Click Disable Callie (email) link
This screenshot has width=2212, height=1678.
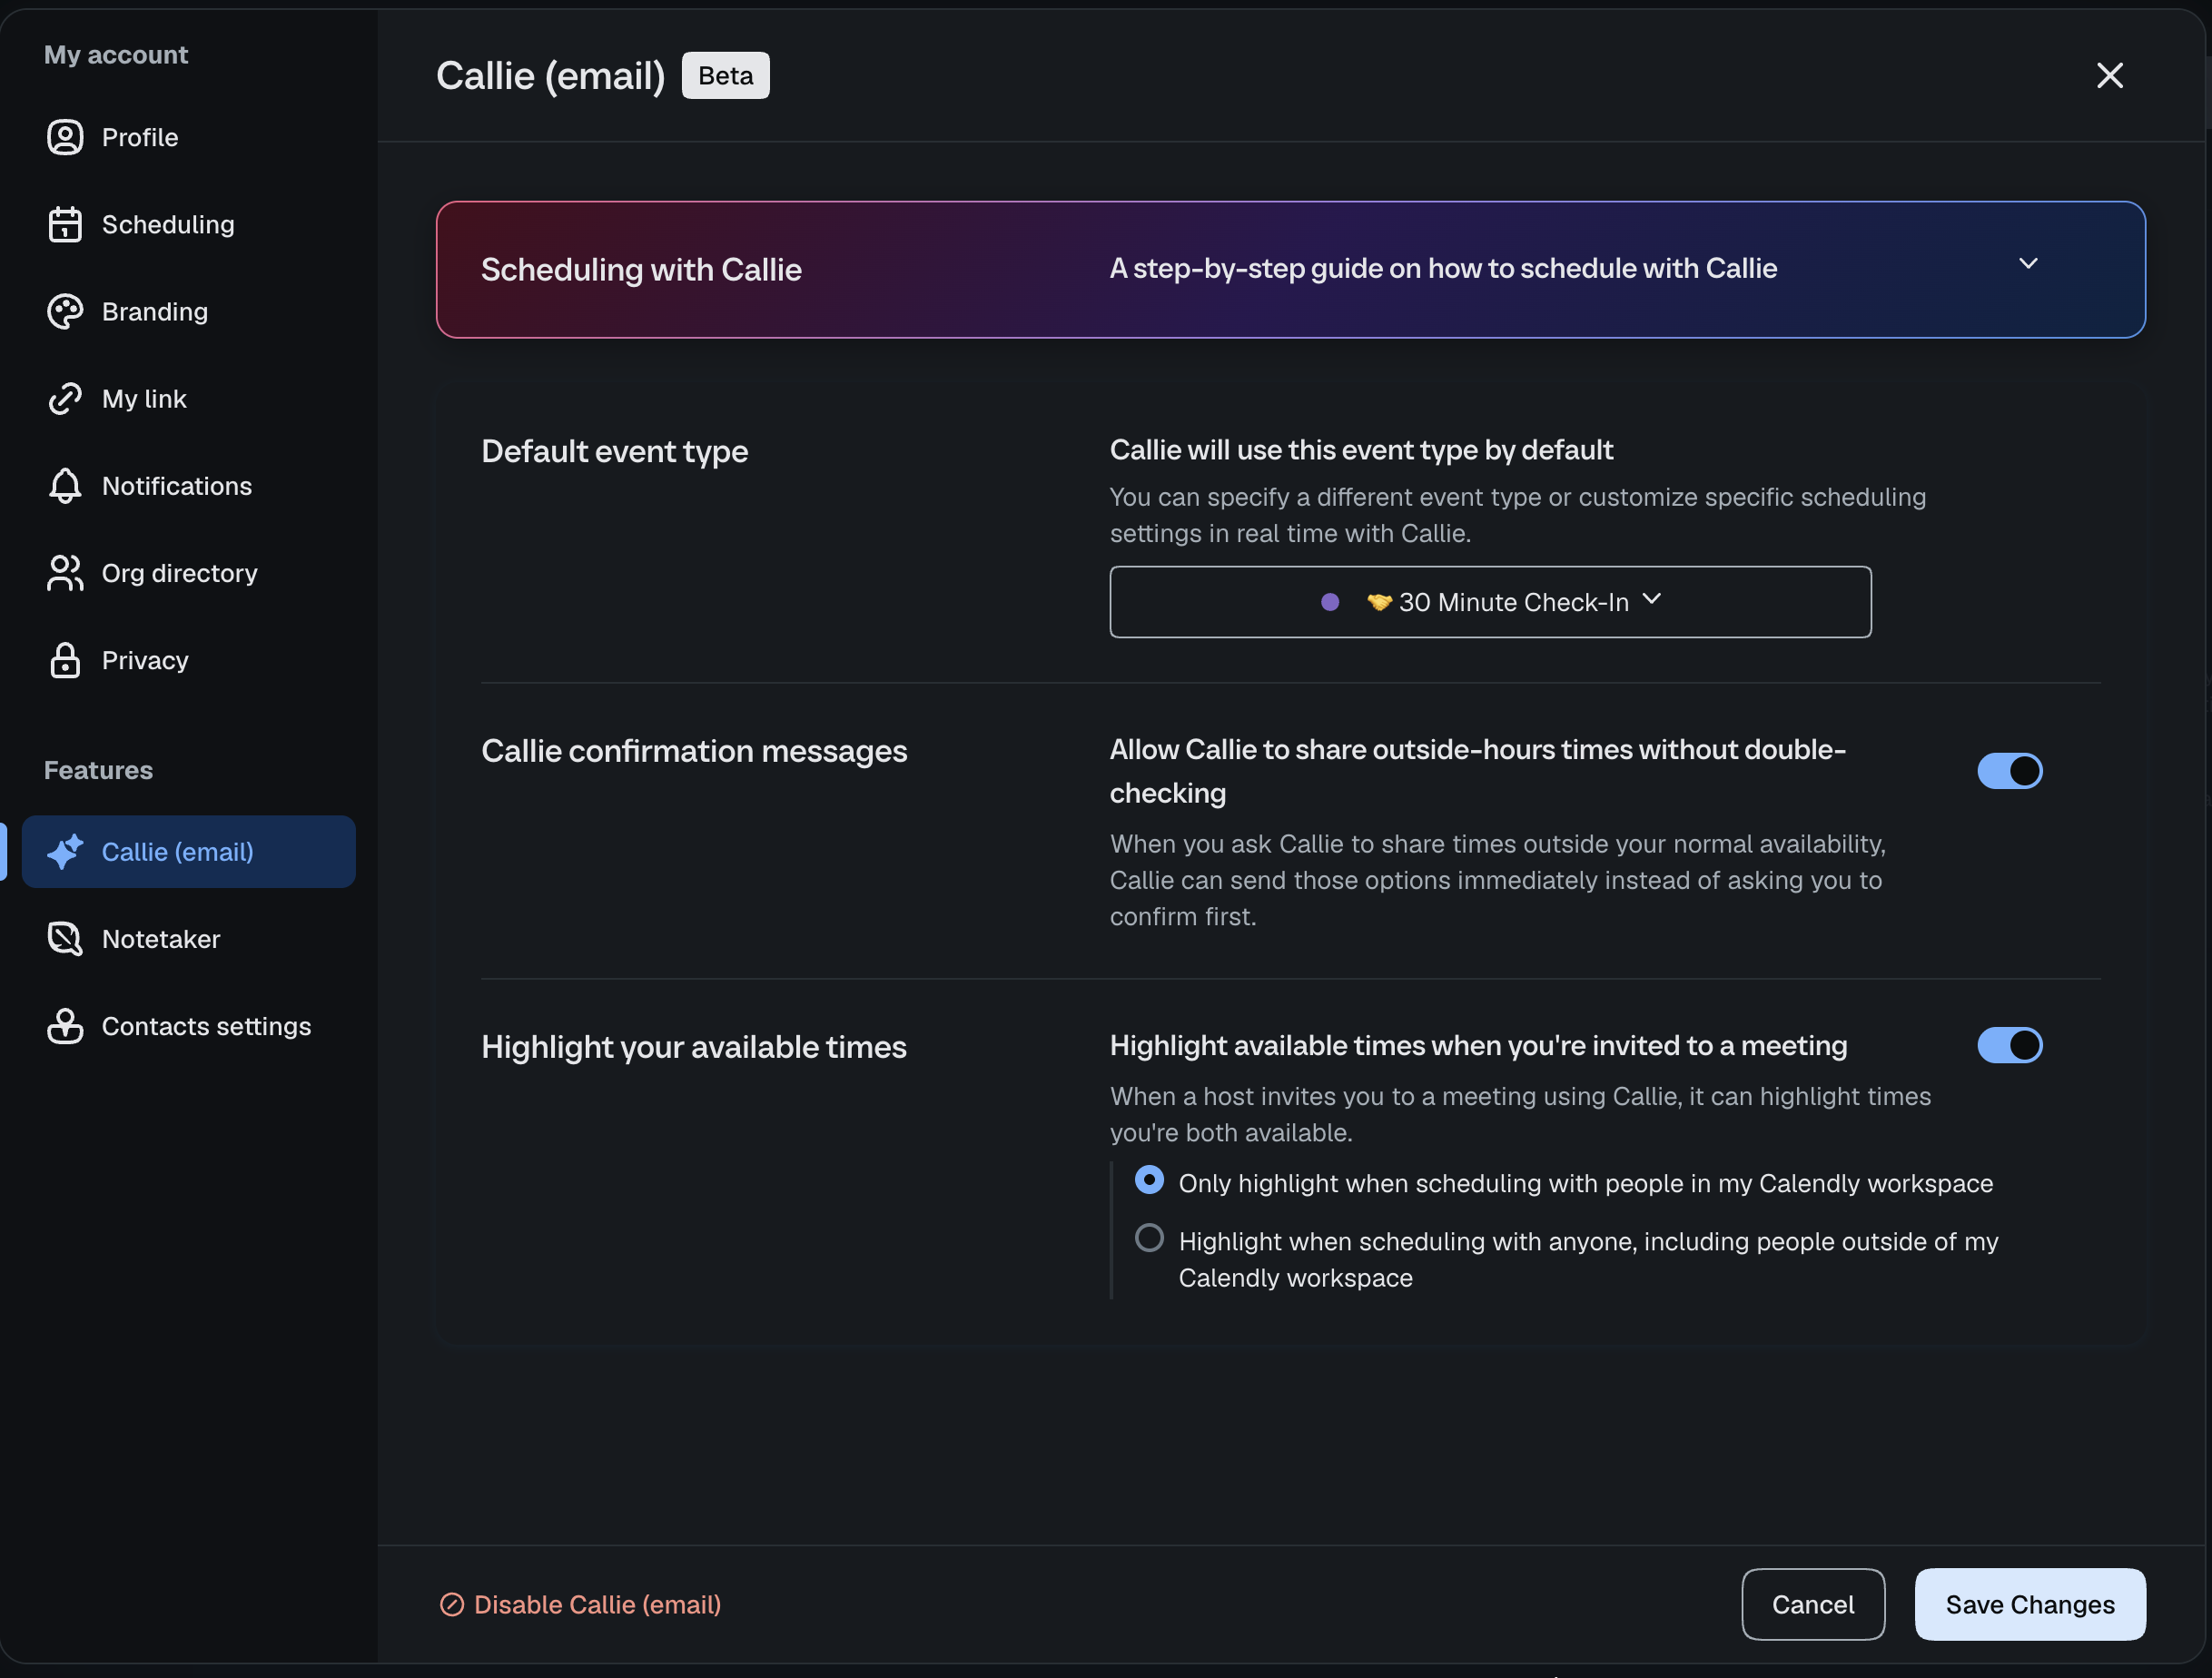[x=581, y=1604]
